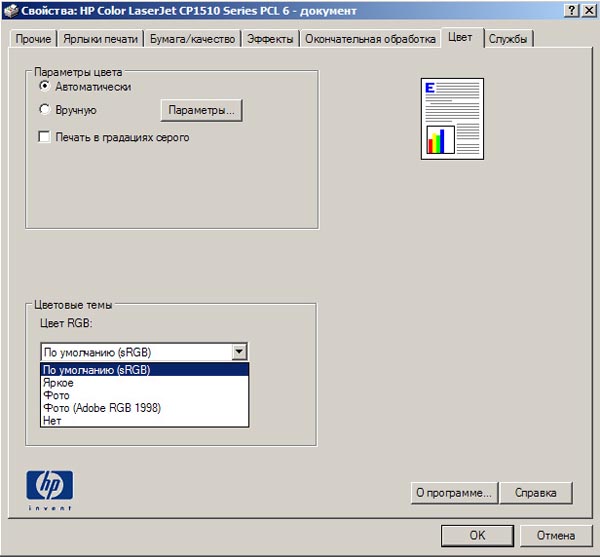Choose Яркое color theme option

click(145, 383)
